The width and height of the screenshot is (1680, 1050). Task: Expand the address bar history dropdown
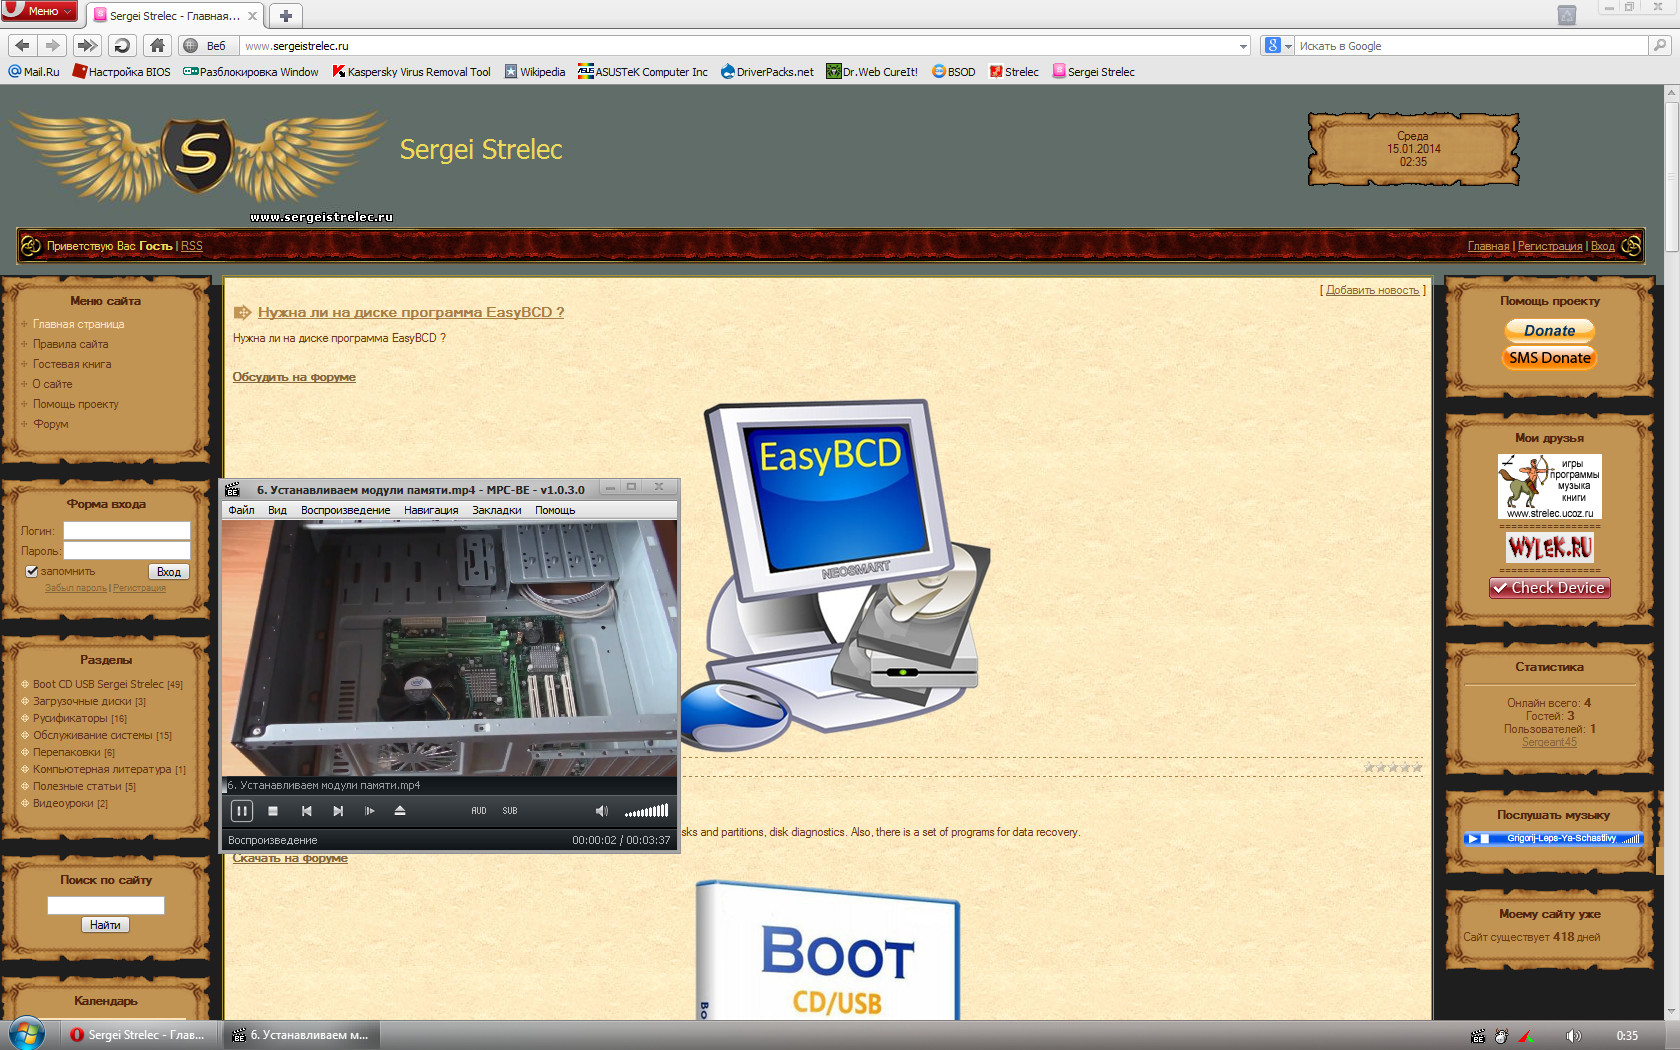click(x=1243, y=46)
